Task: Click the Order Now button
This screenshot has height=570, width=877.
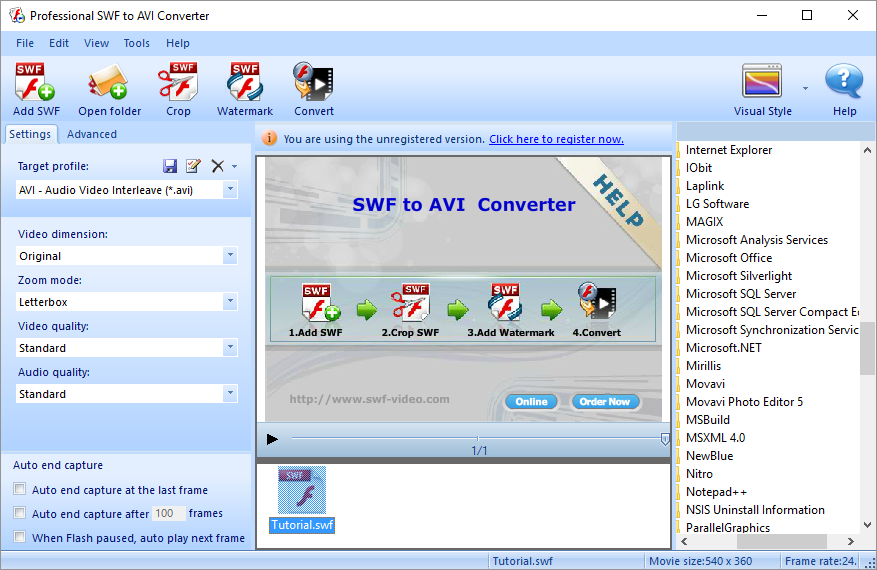Action: (605, 402)
